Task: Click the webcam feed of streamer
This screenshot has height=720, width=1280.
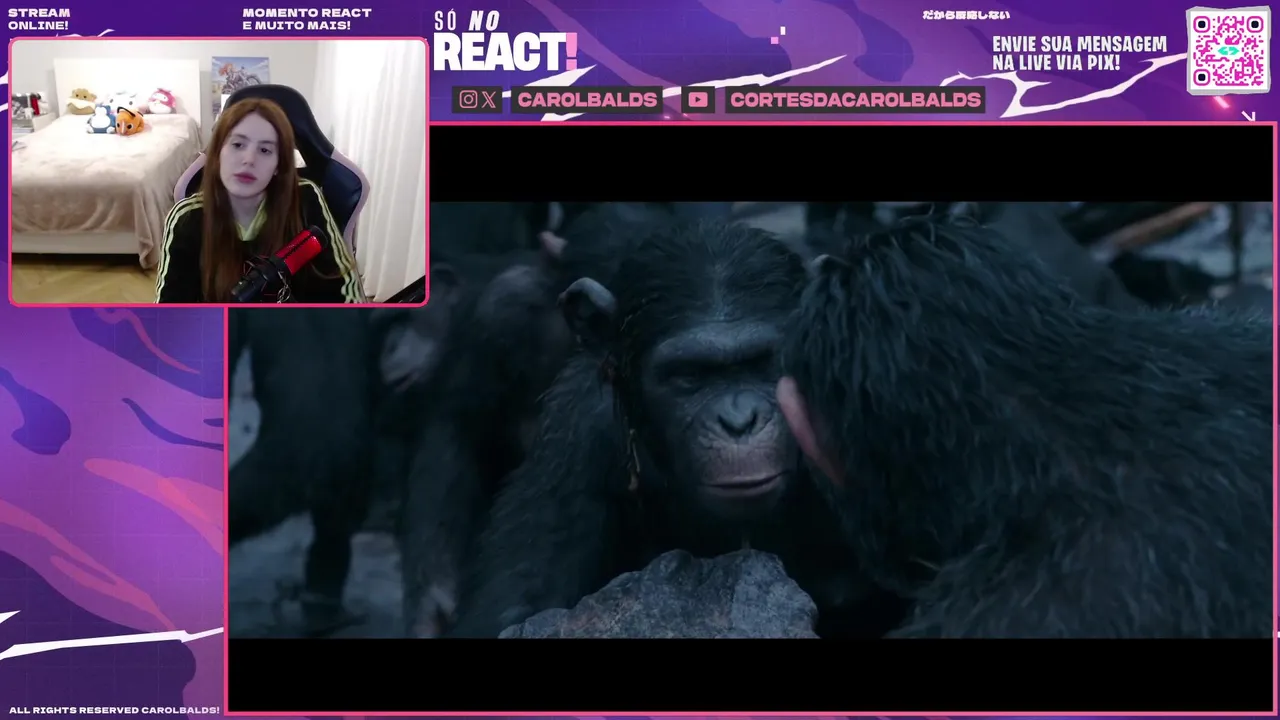Action: coord(218,171)
